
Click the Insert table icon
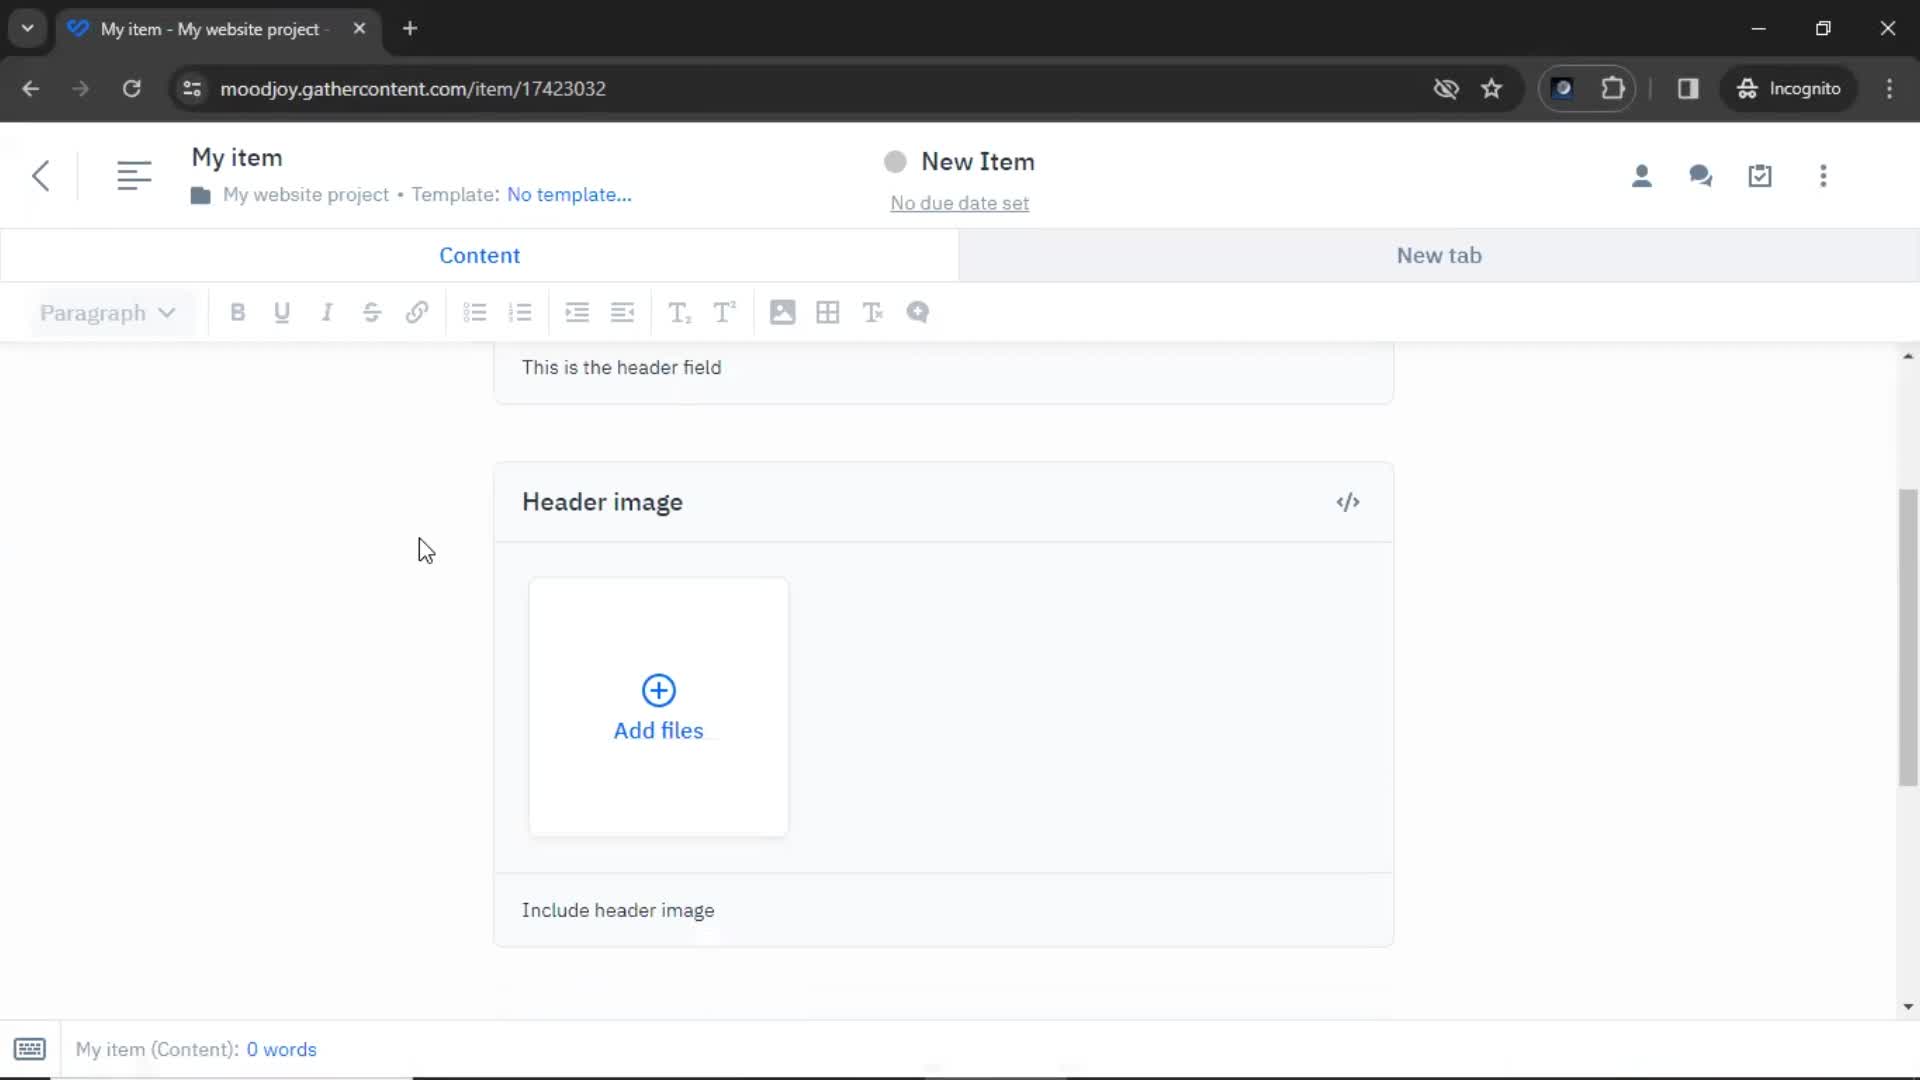click(827, 313)
